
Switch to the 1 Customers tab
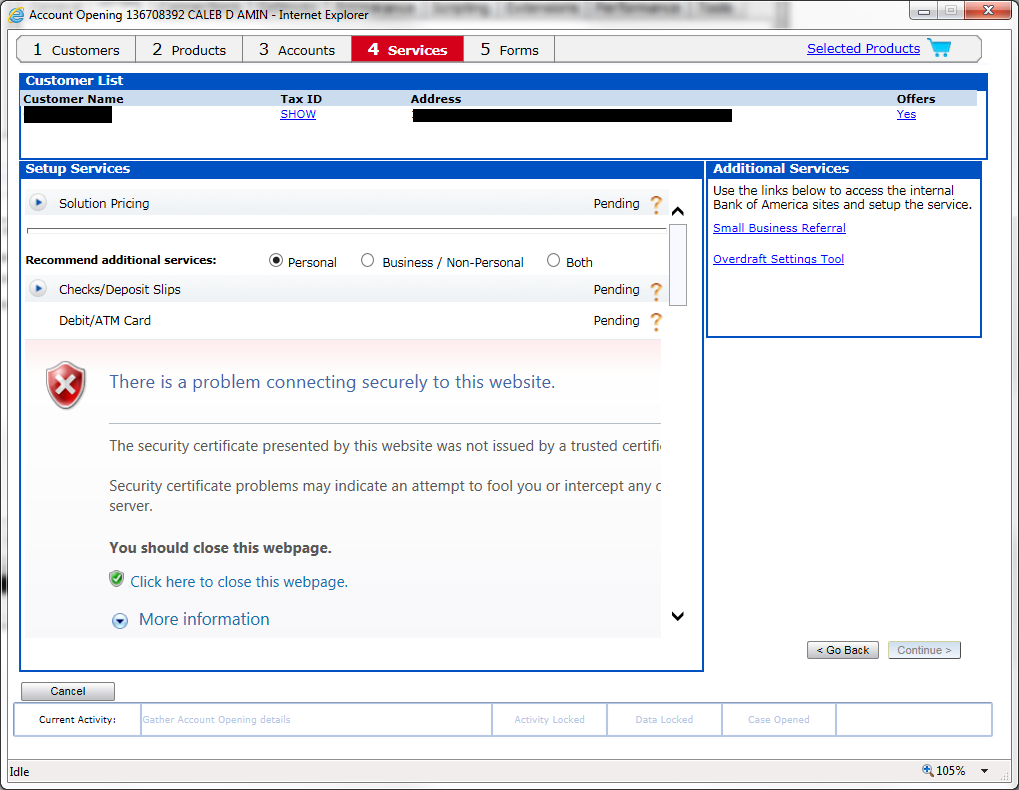click(x=76, y=49)
